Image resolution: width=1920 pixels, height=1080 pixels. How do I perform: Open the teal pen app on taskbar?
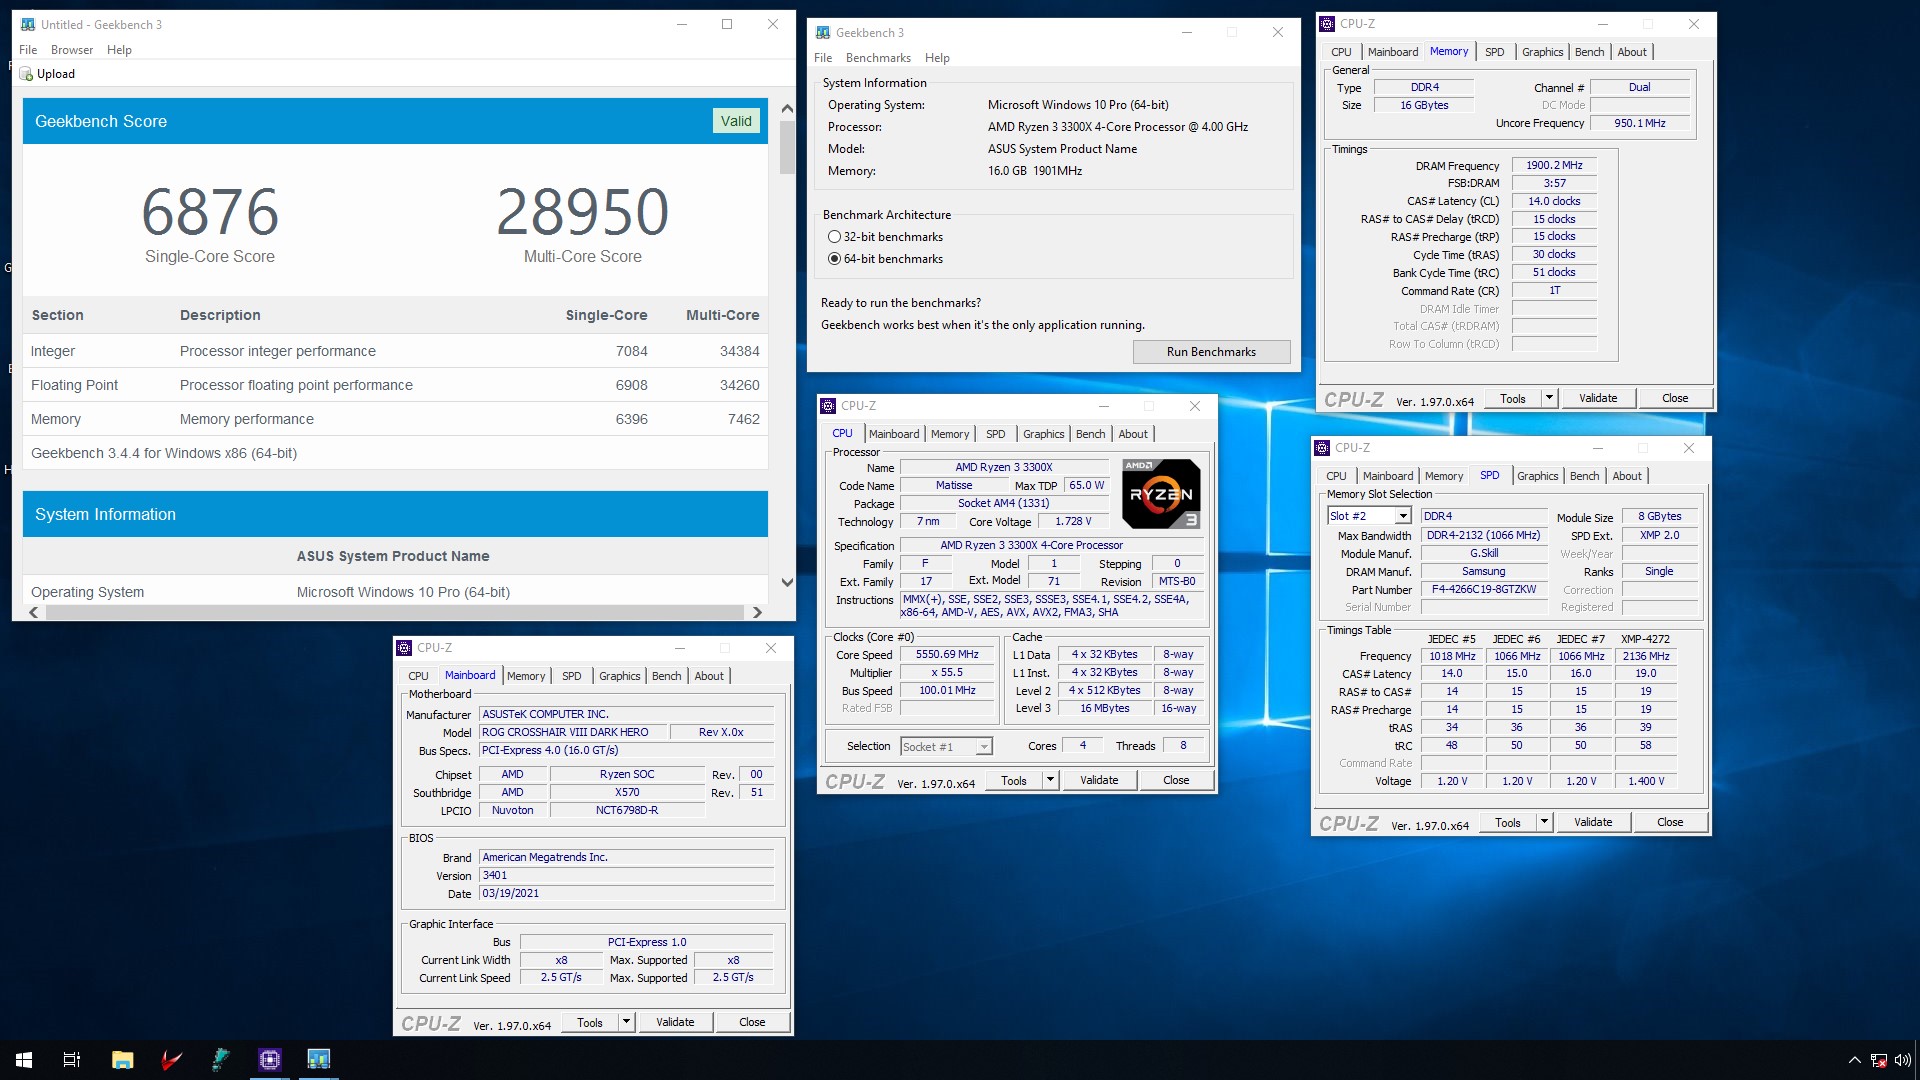pyautogui.click(x=220, y=1060)
